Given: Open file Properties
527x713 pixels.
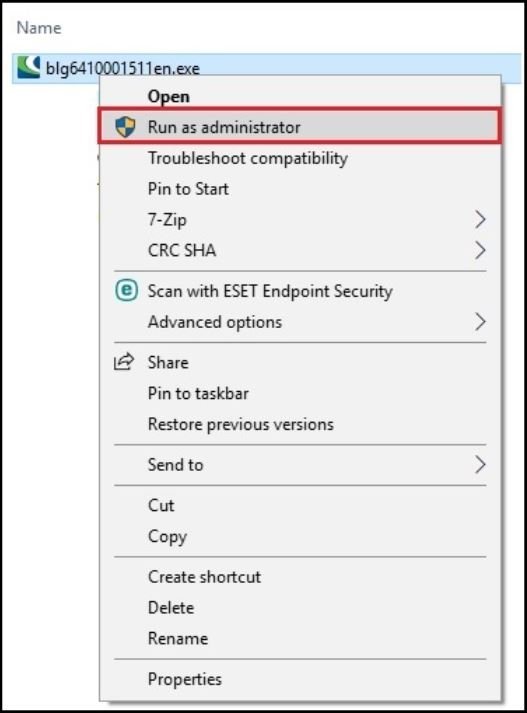Looking at the screenshot, I should [300, 679].
